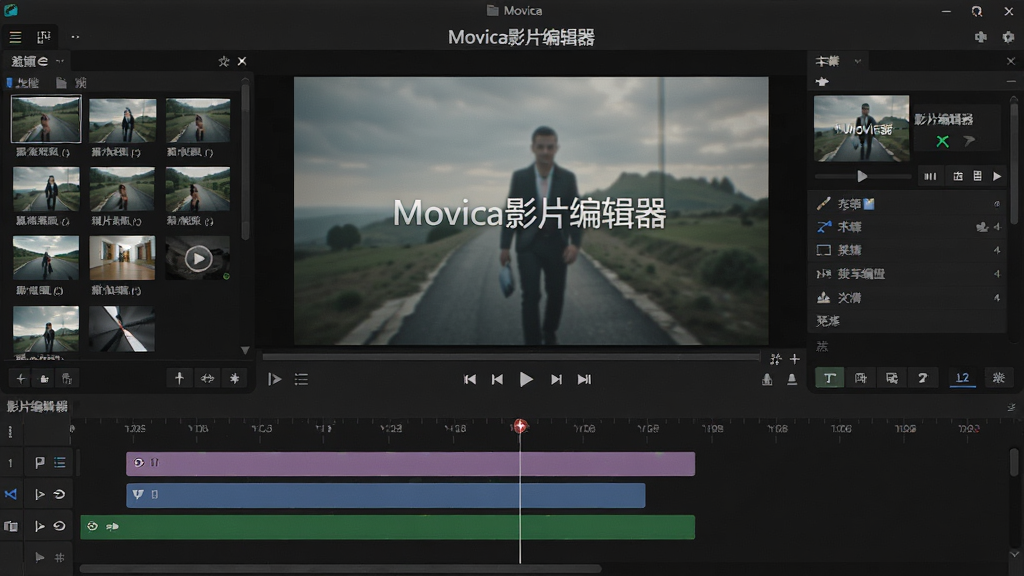This screenshot has width=1024, height=576.
Task: Click the preview progress bar under the video
Action: coord(511,357)
